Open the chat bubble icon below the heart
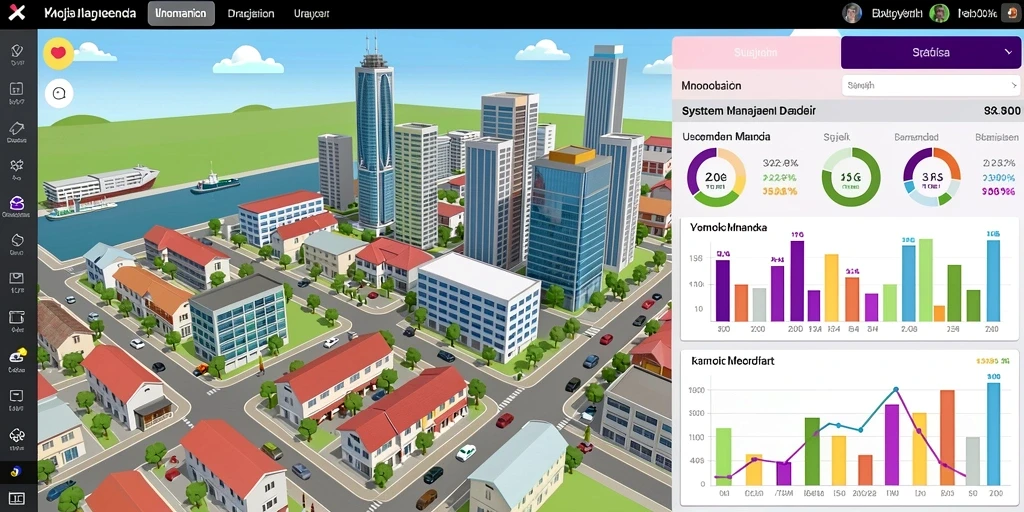The height and width of the screenshot is (512, 1024). point(59,94)
